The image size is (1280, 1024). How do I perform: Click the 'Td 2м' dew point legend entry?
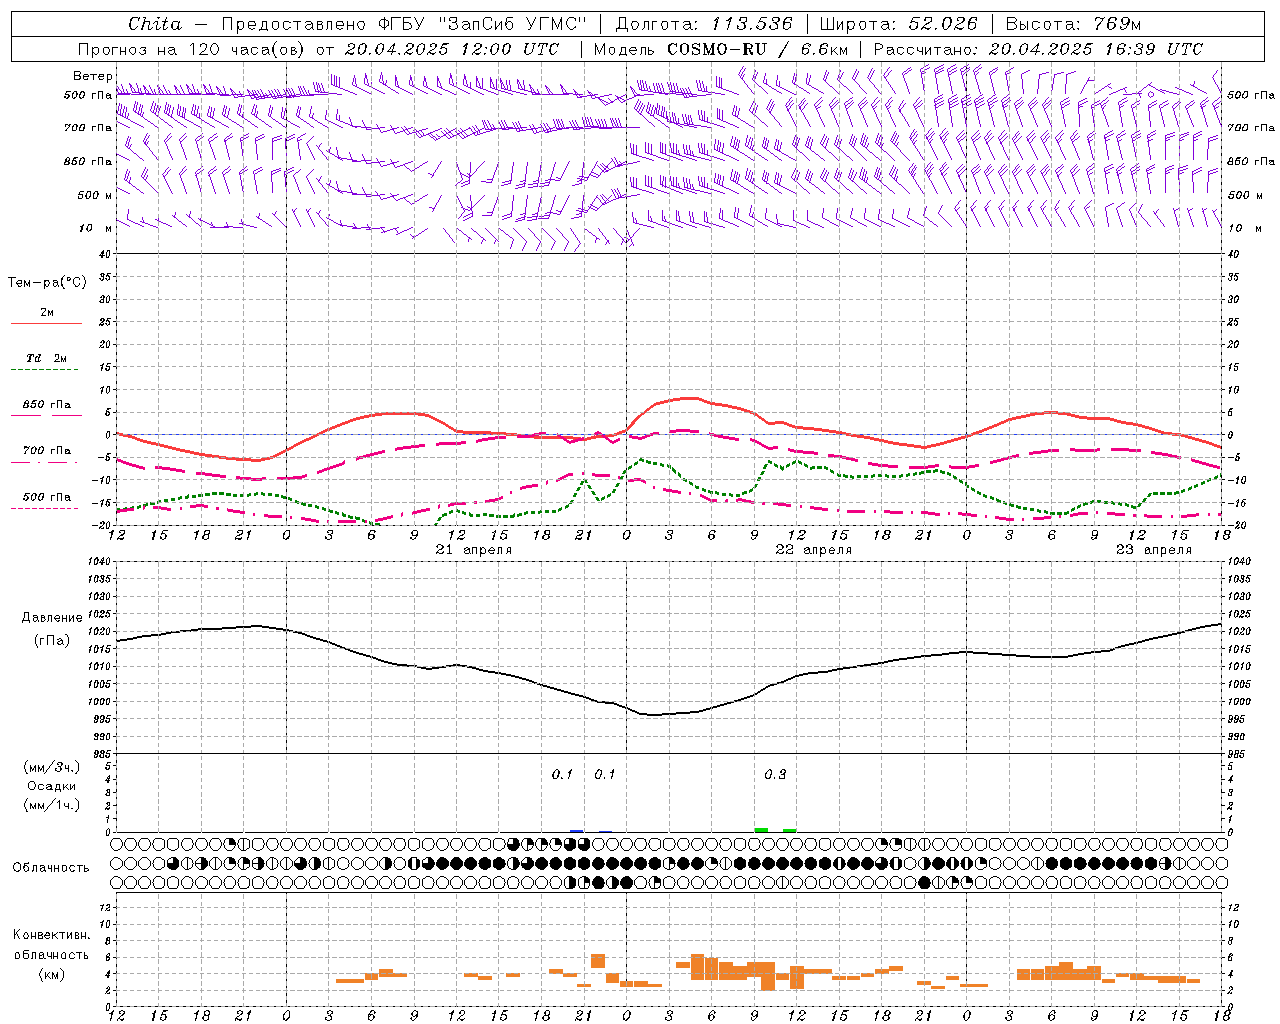47,358
